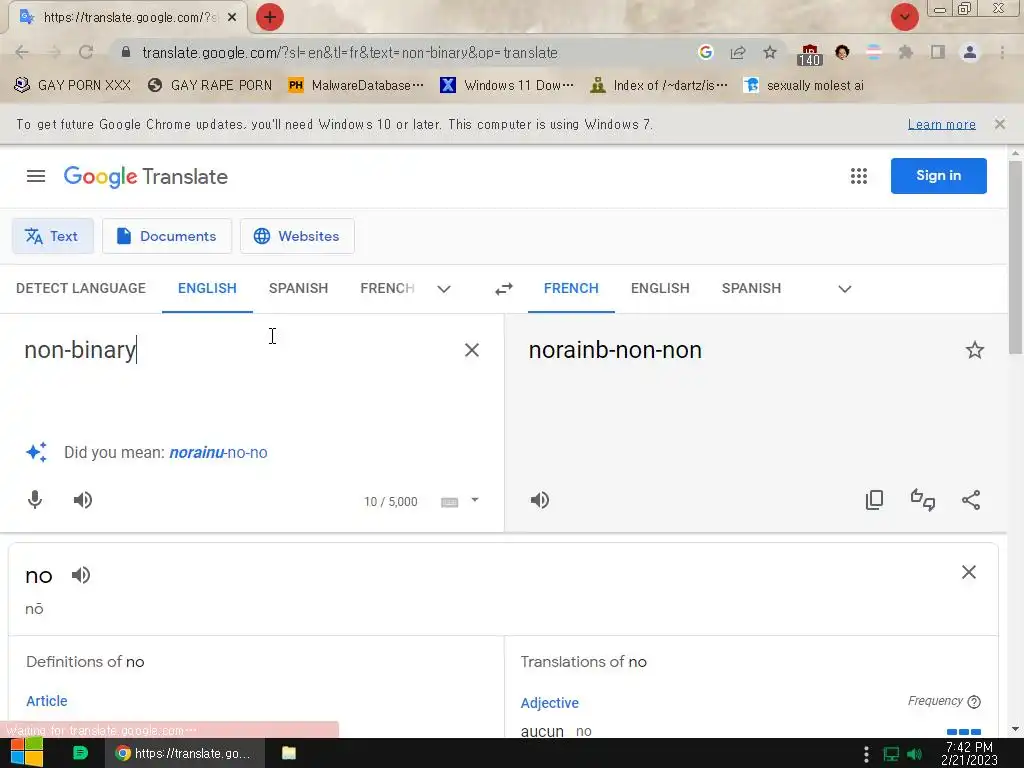Select French as target language
This screenshot has width=1024, height=768.
pyautogui.click(x=571, y=288)
